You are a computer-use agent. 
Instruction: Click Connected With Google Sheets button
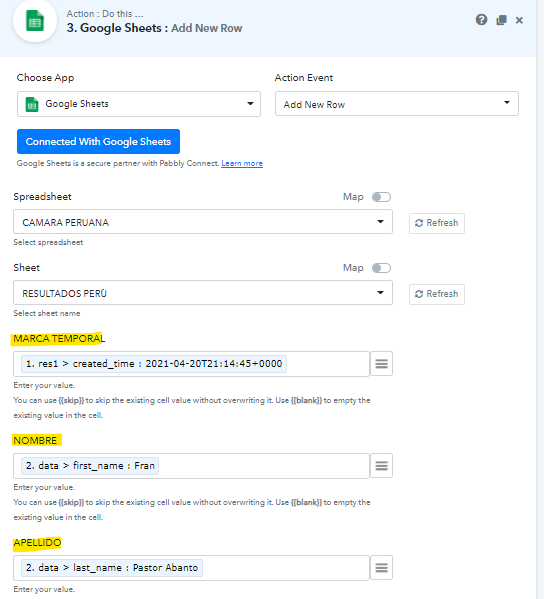98,141
